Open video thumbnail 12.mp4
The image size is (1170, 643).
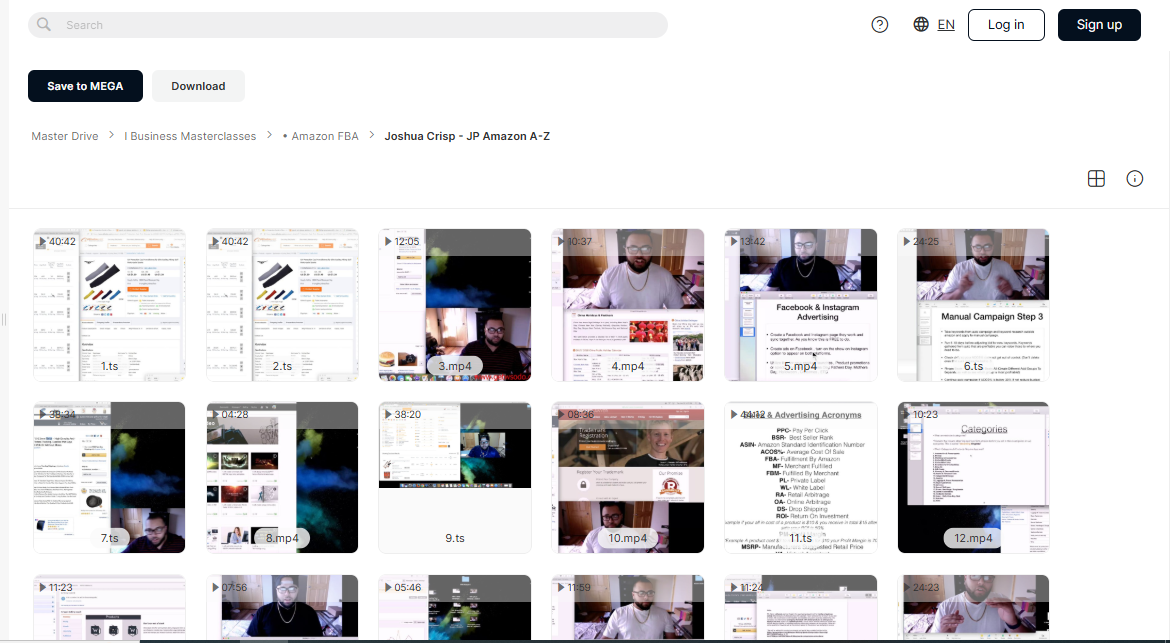tap(973, 477)
